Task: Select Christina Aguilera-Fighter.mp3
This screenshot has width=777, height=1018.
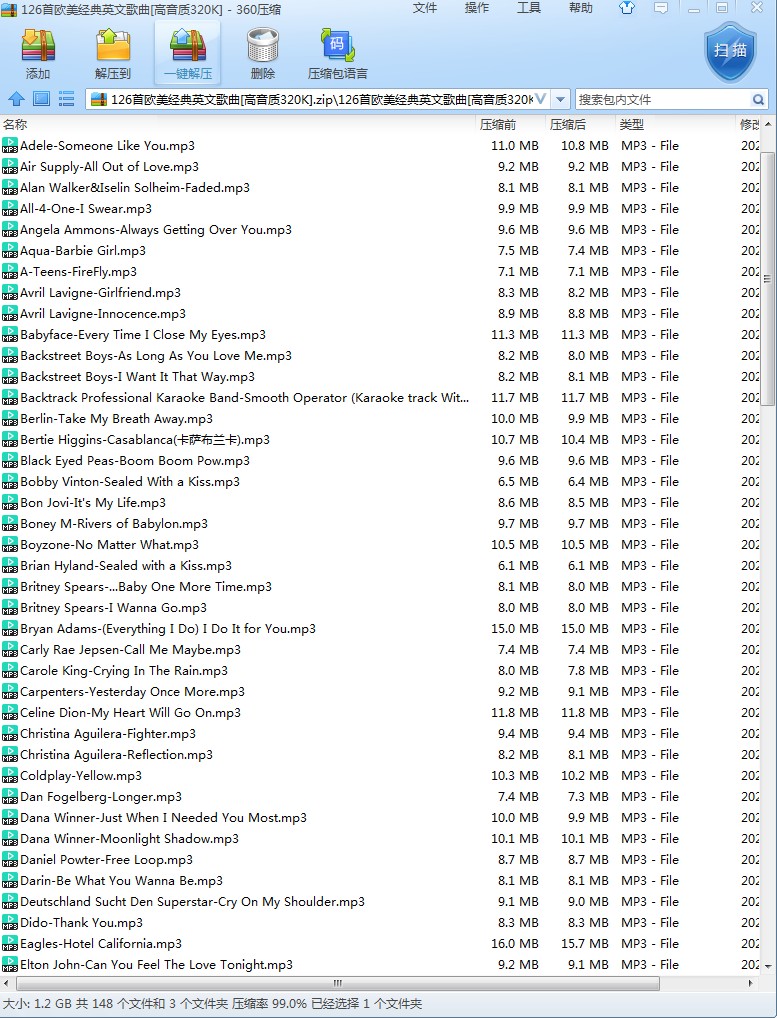Action: 108,734
